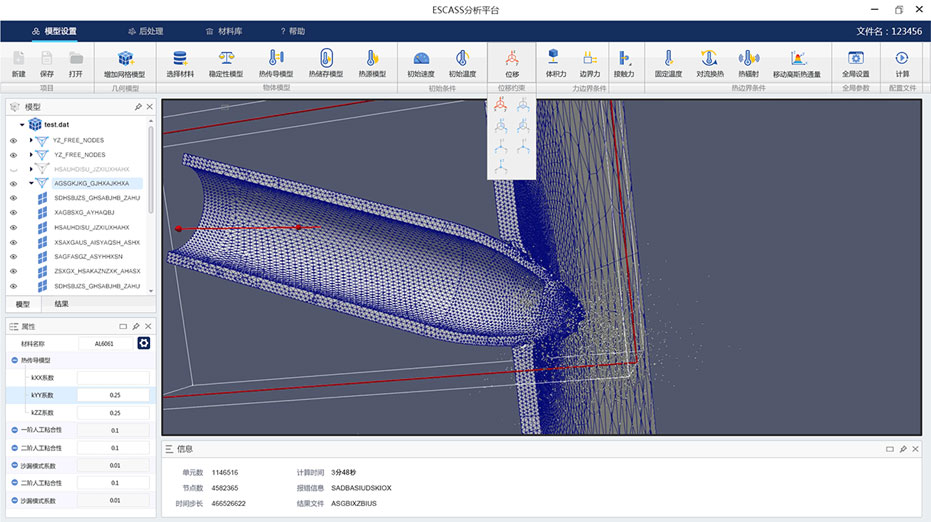Image resolution: width=931 pixels, height=522 pixels.
Task: Click the 对流换热 convection icon
Action: (x=710, y=59)
